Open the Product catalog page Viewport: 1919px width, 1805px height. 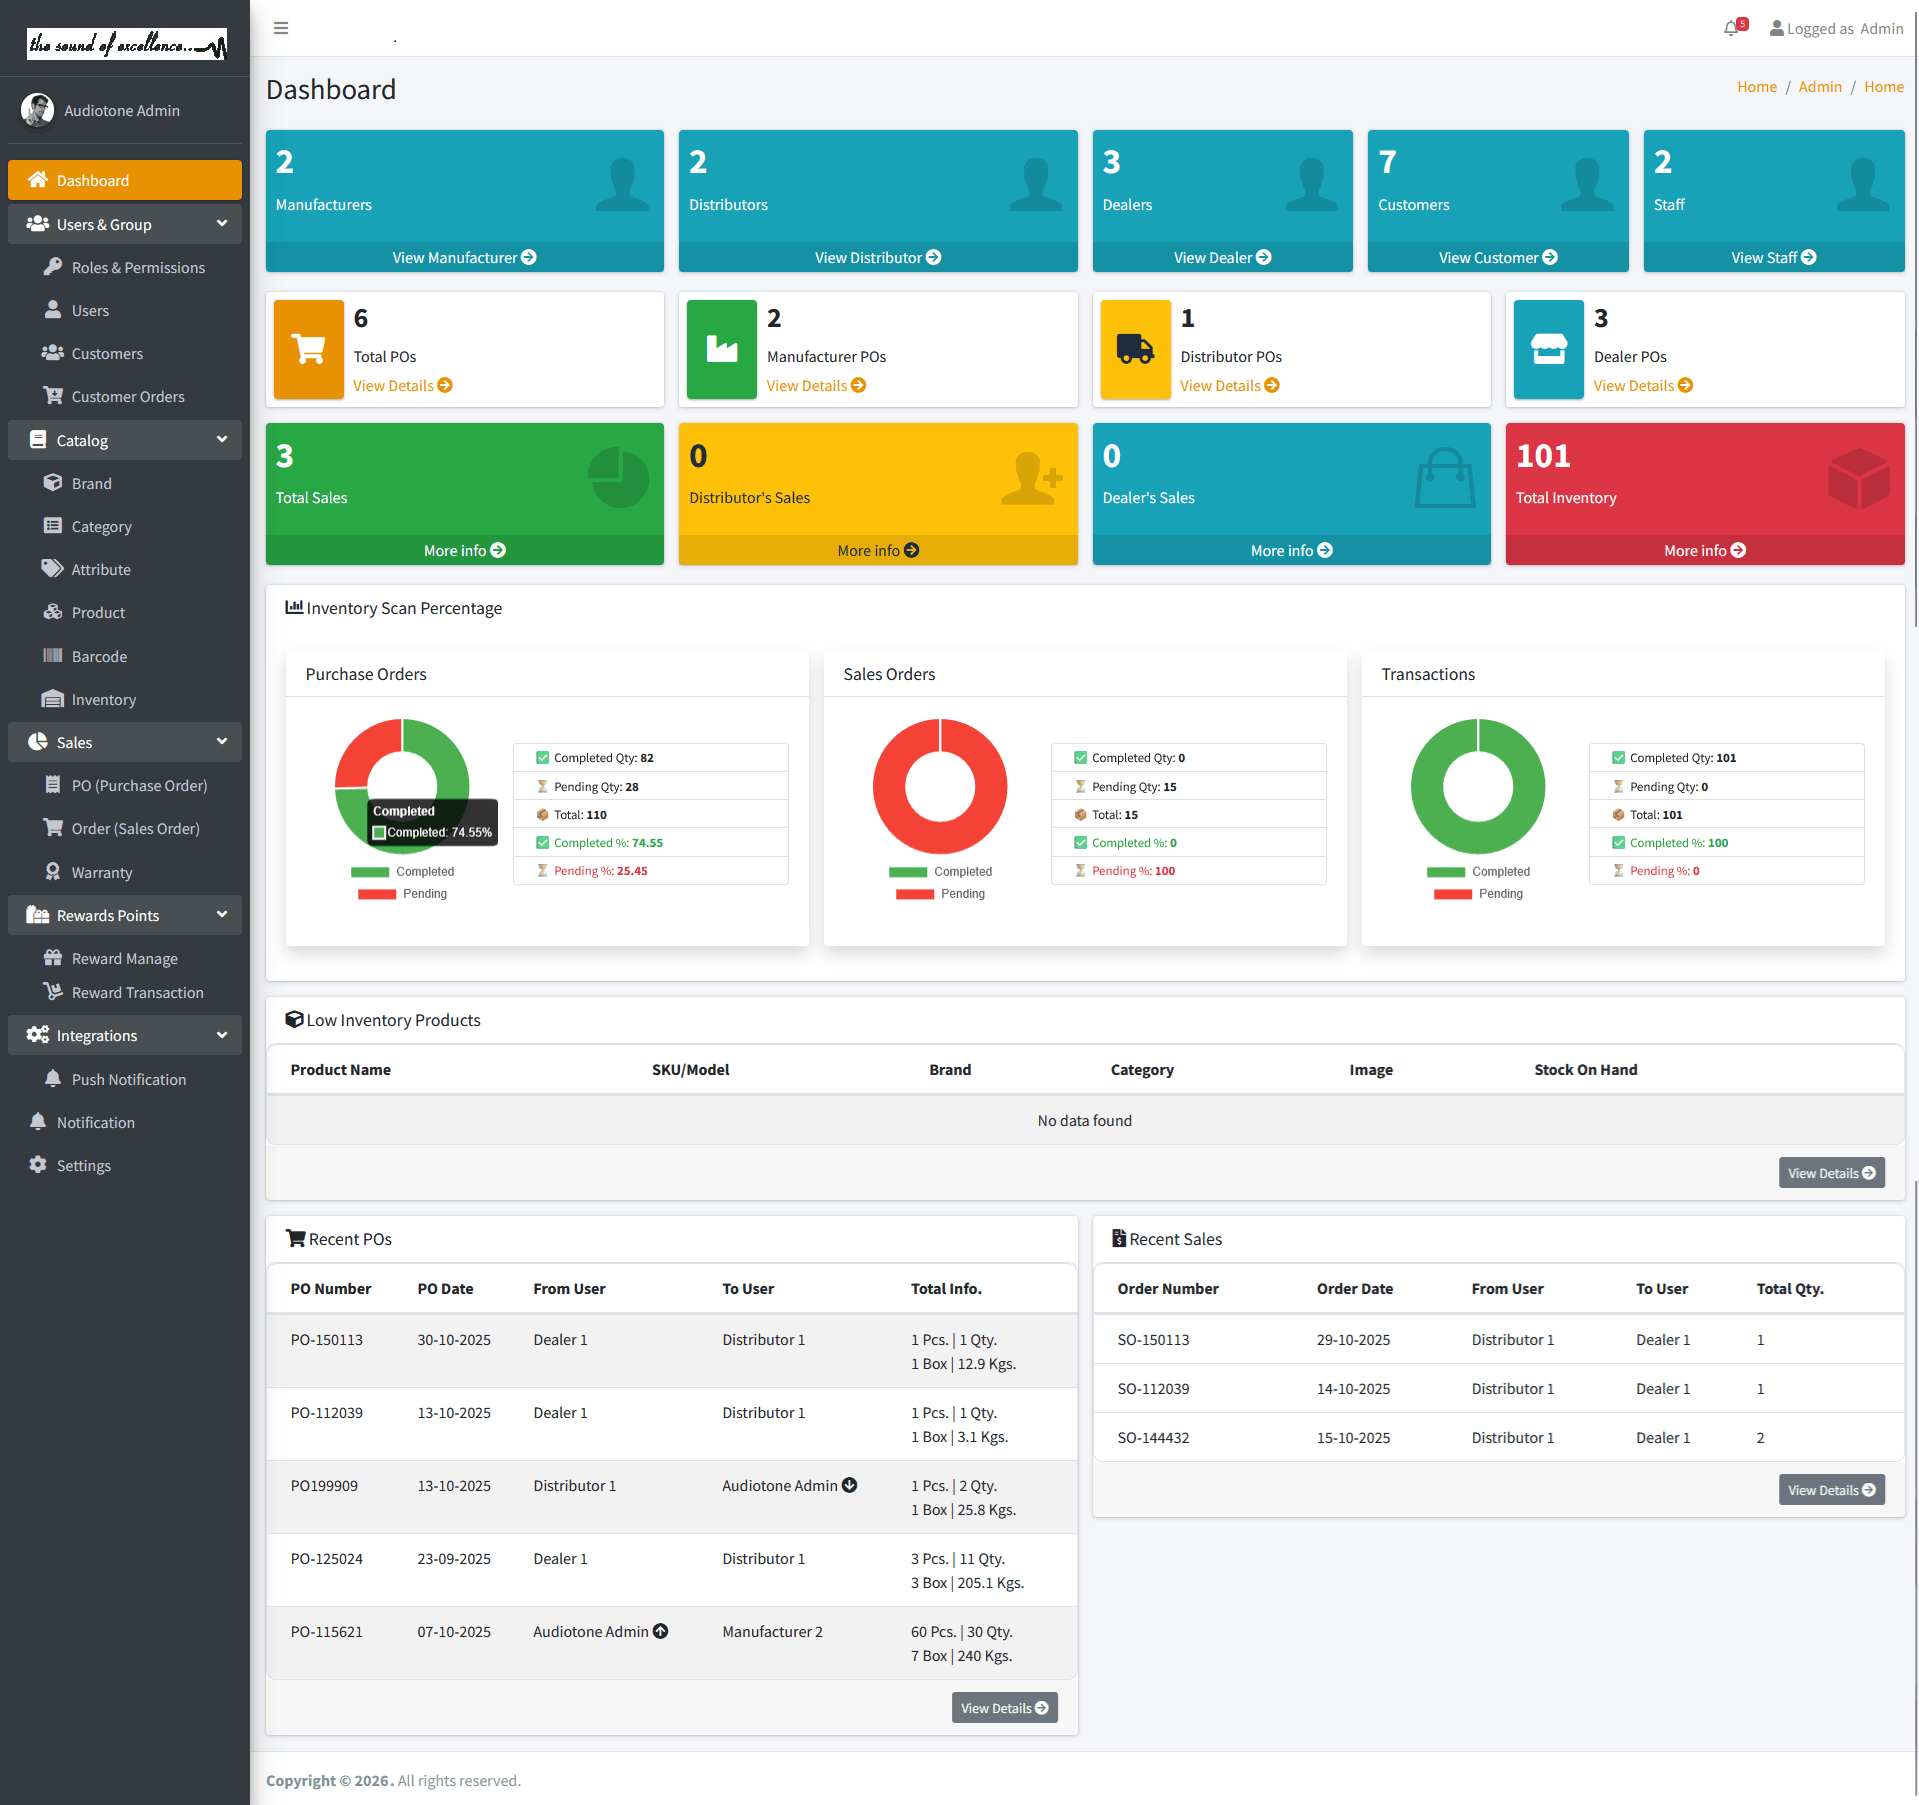click(125, 612)
